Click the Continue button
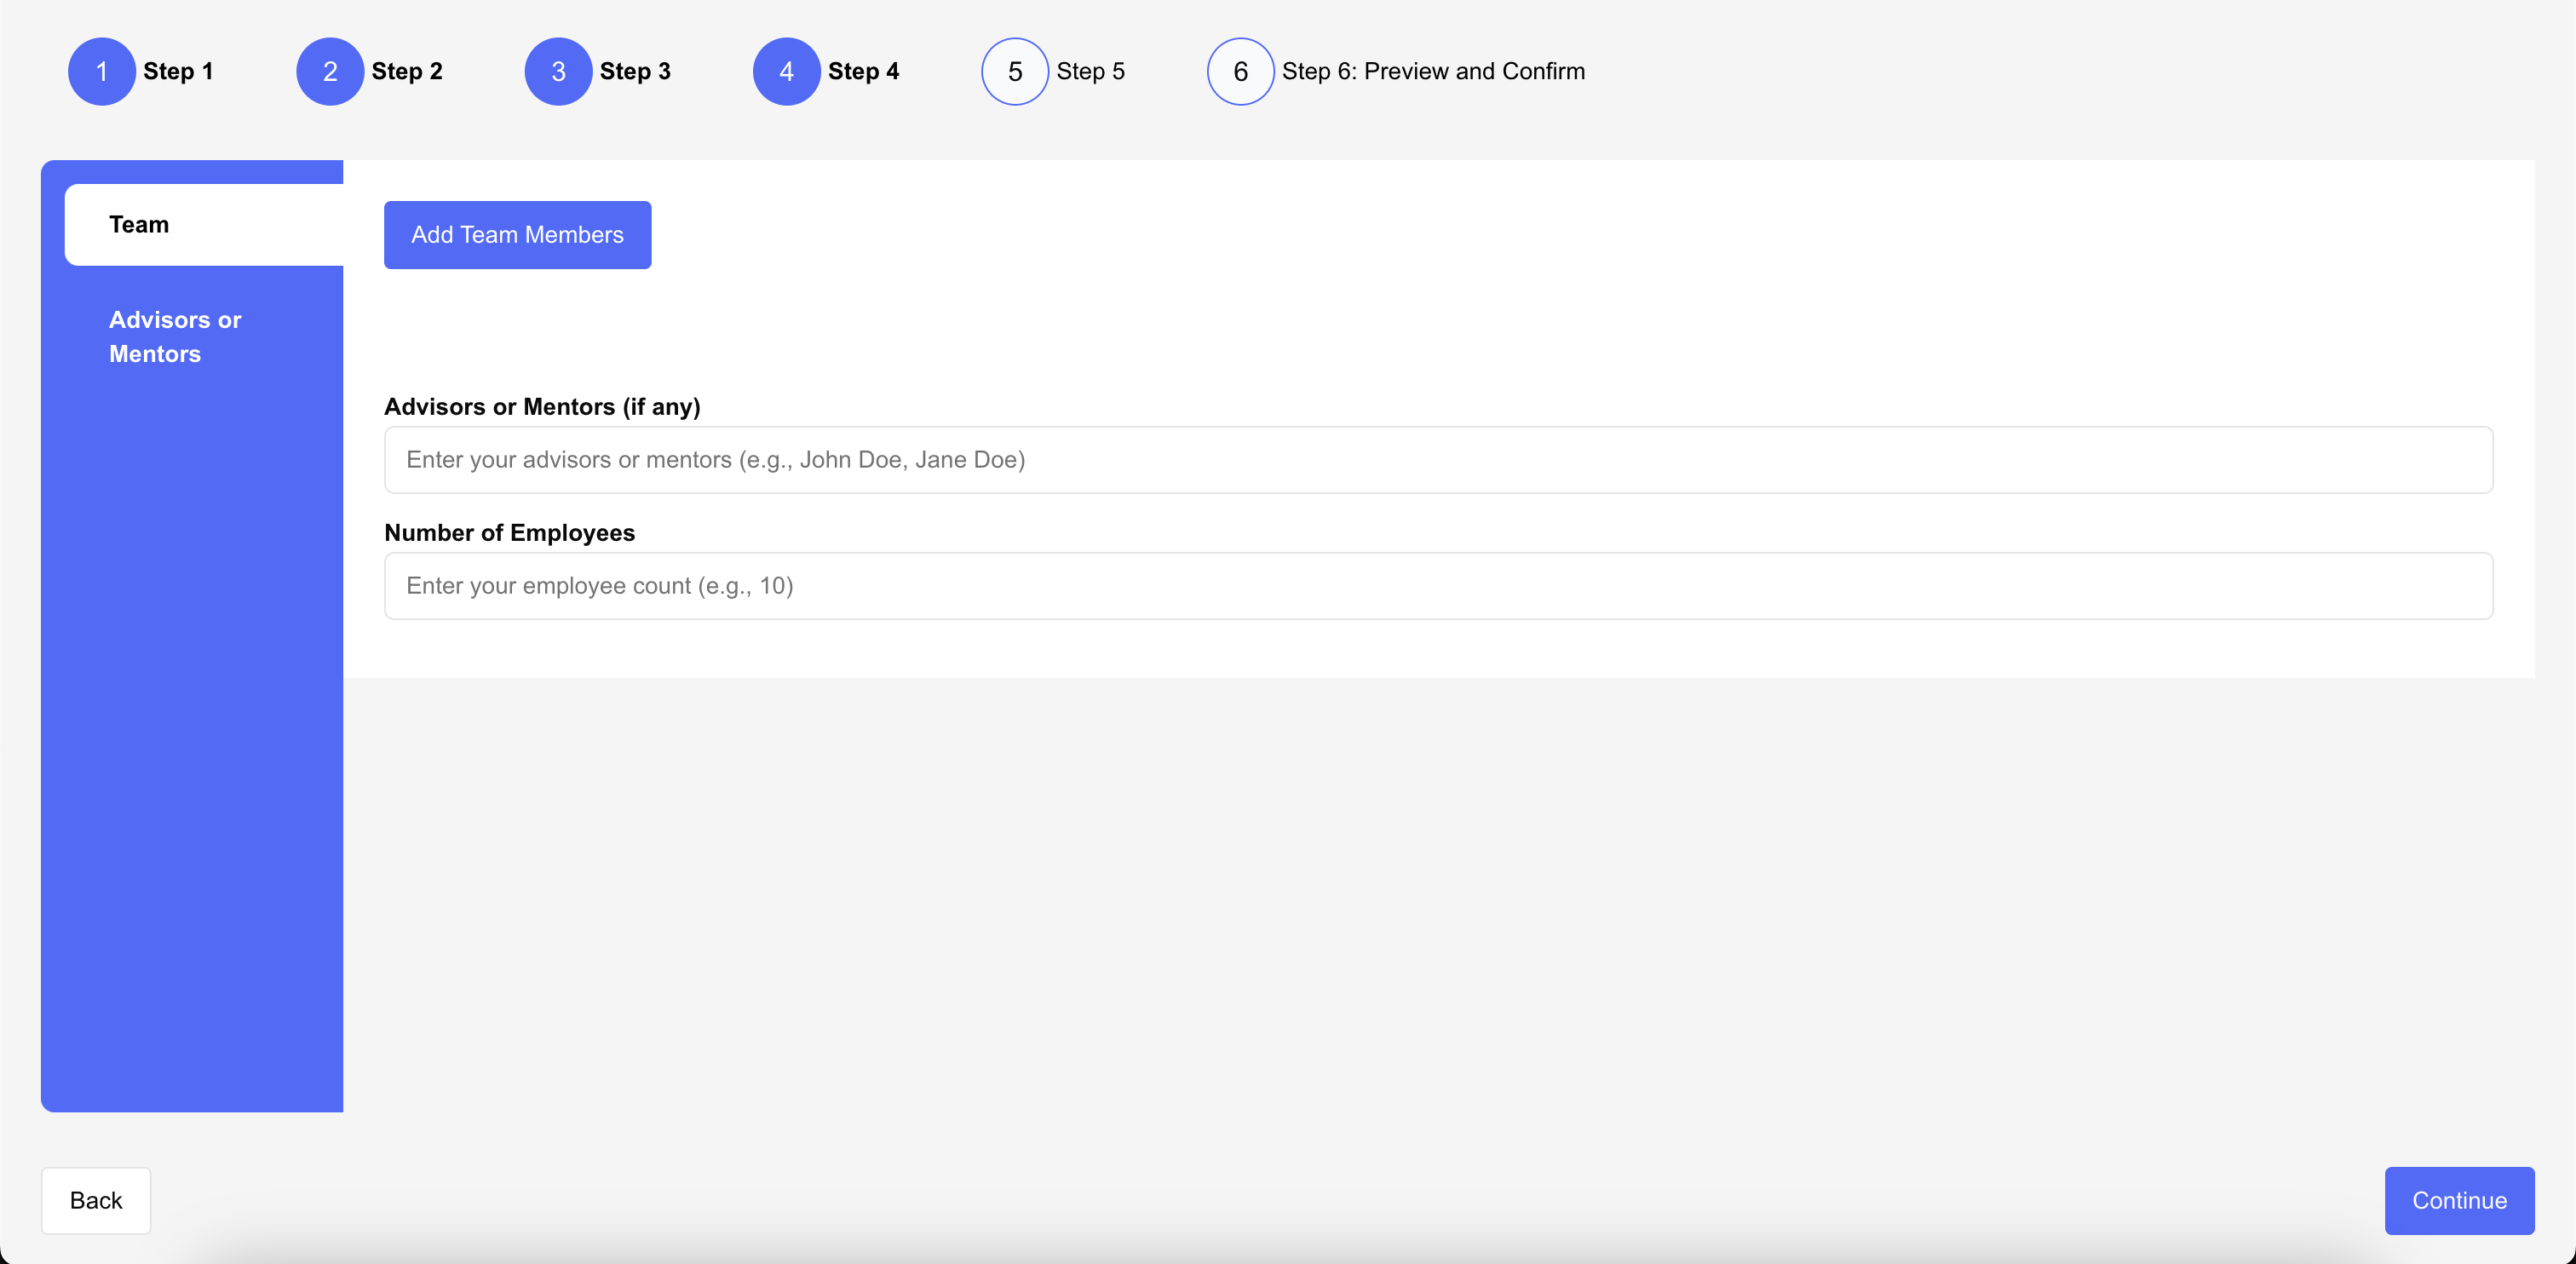This screenshot has height=1264, width=2576. (x=2458, y=1200)
